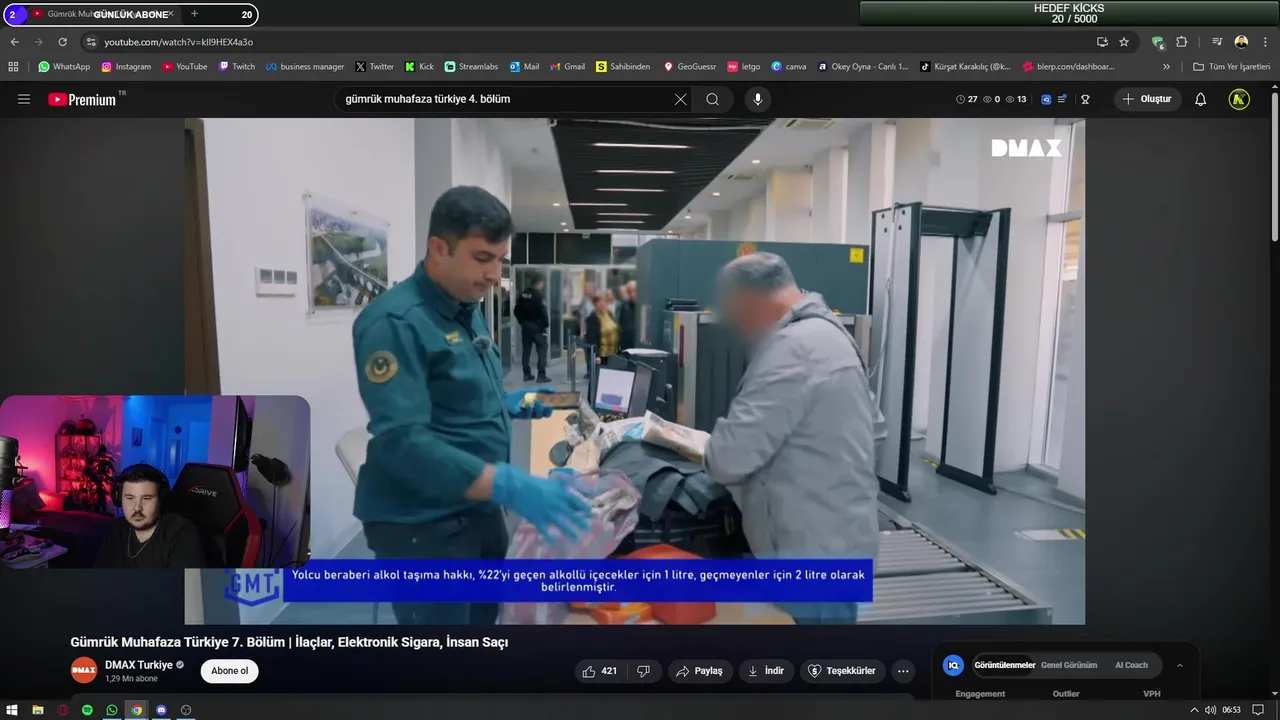Open the Gmail bookmark

coord(568,67)
